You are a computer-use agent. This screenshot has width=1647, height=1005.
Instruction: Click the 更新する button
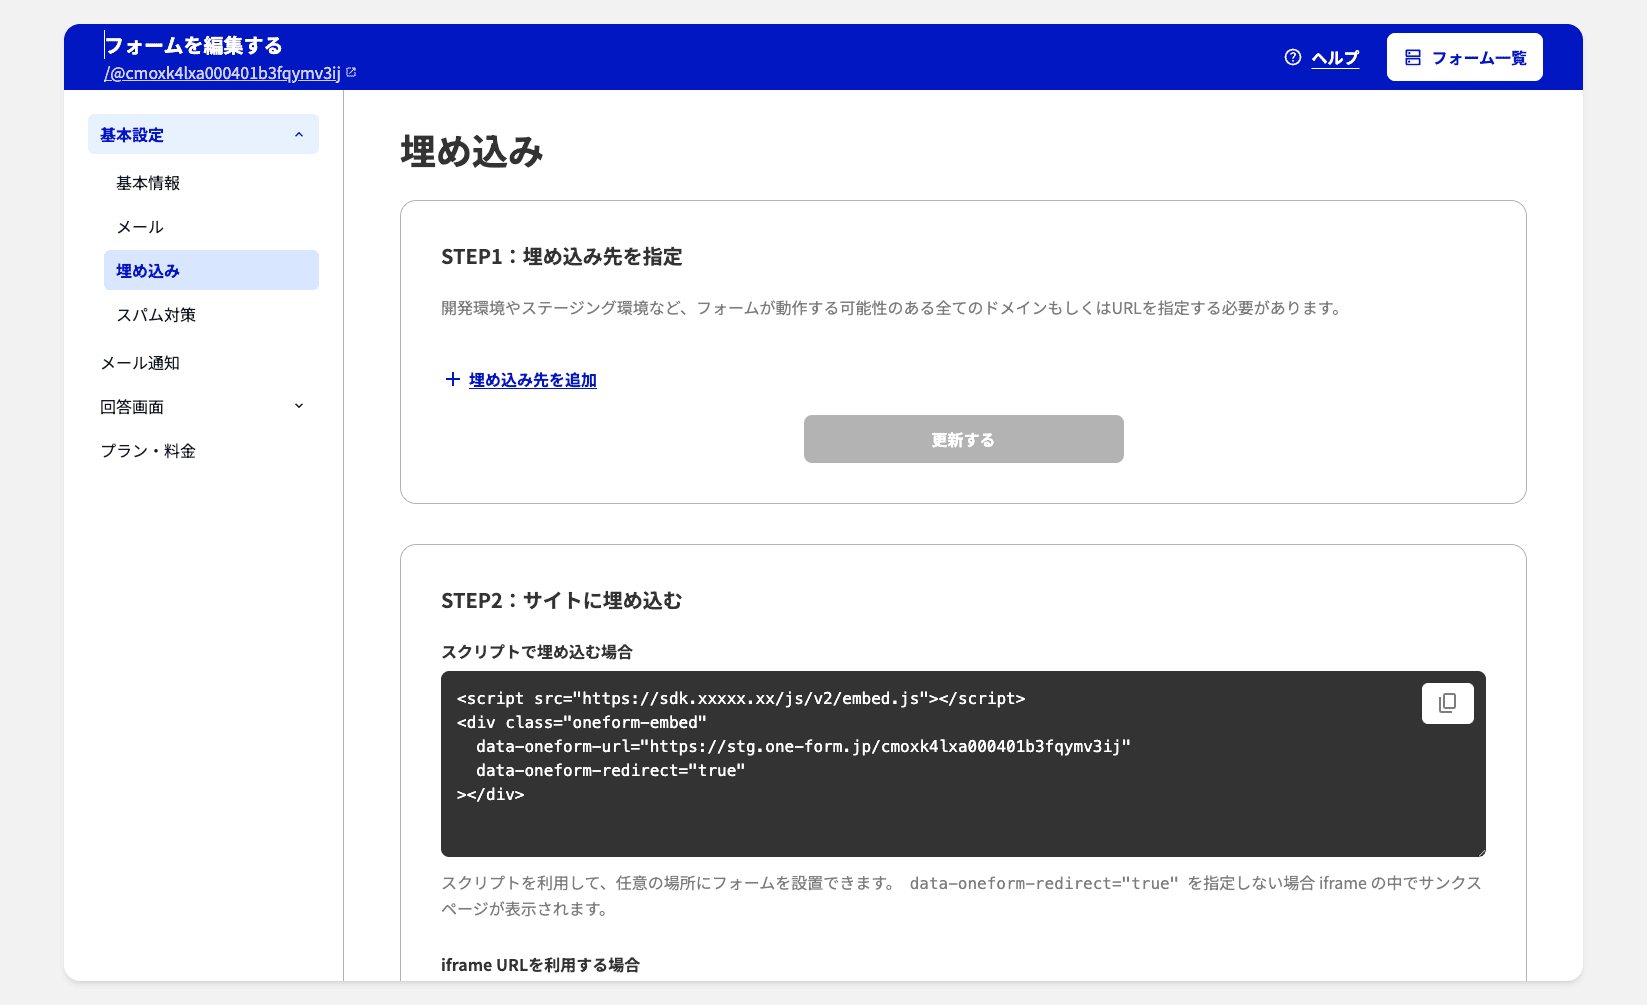(963, 439)
